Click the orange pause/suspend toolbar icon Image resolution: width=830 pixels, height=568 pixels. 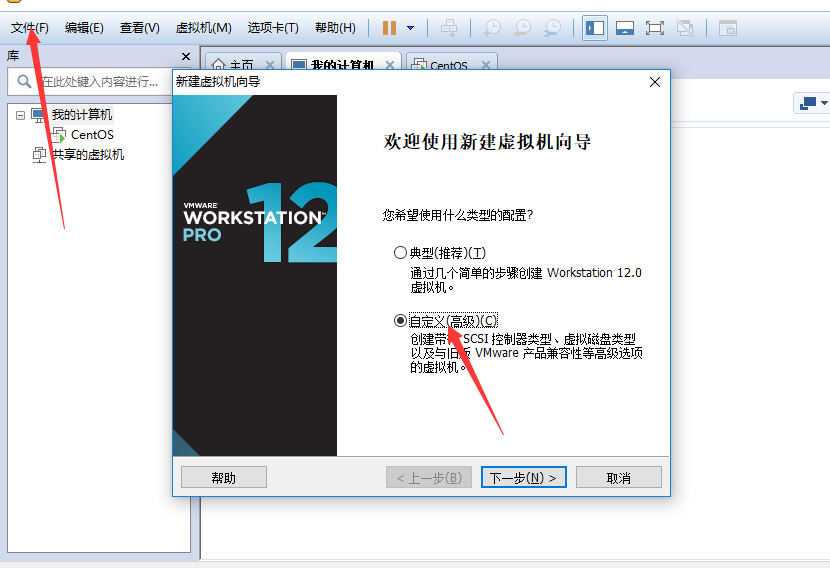click(x=390, y=28)
